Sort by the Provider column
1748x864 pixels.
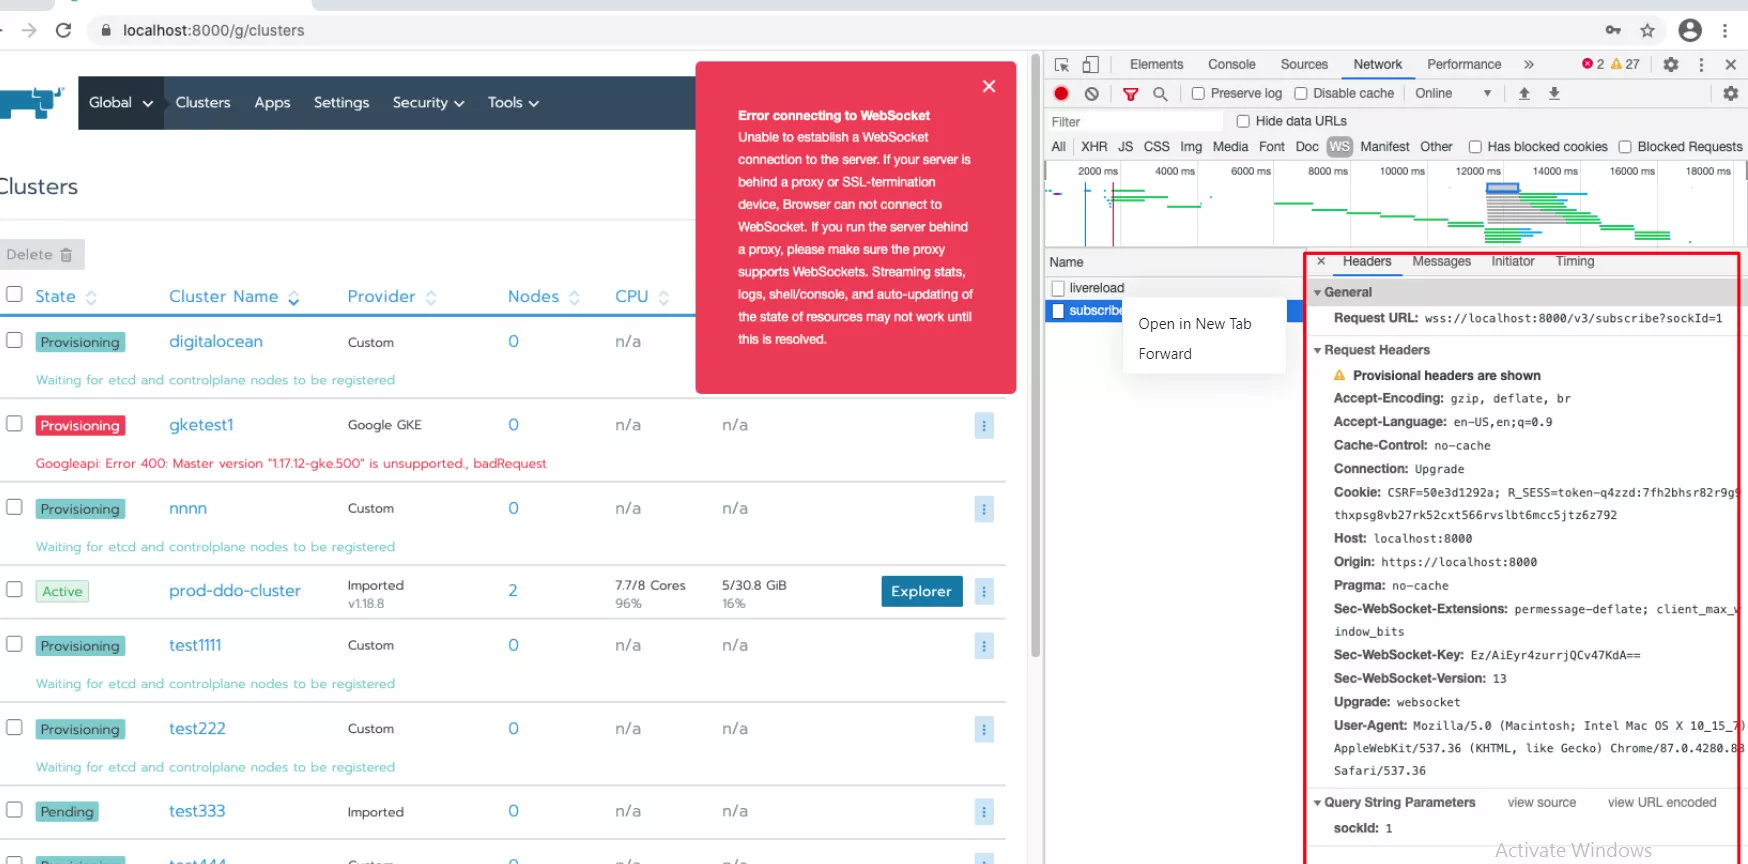392,297
